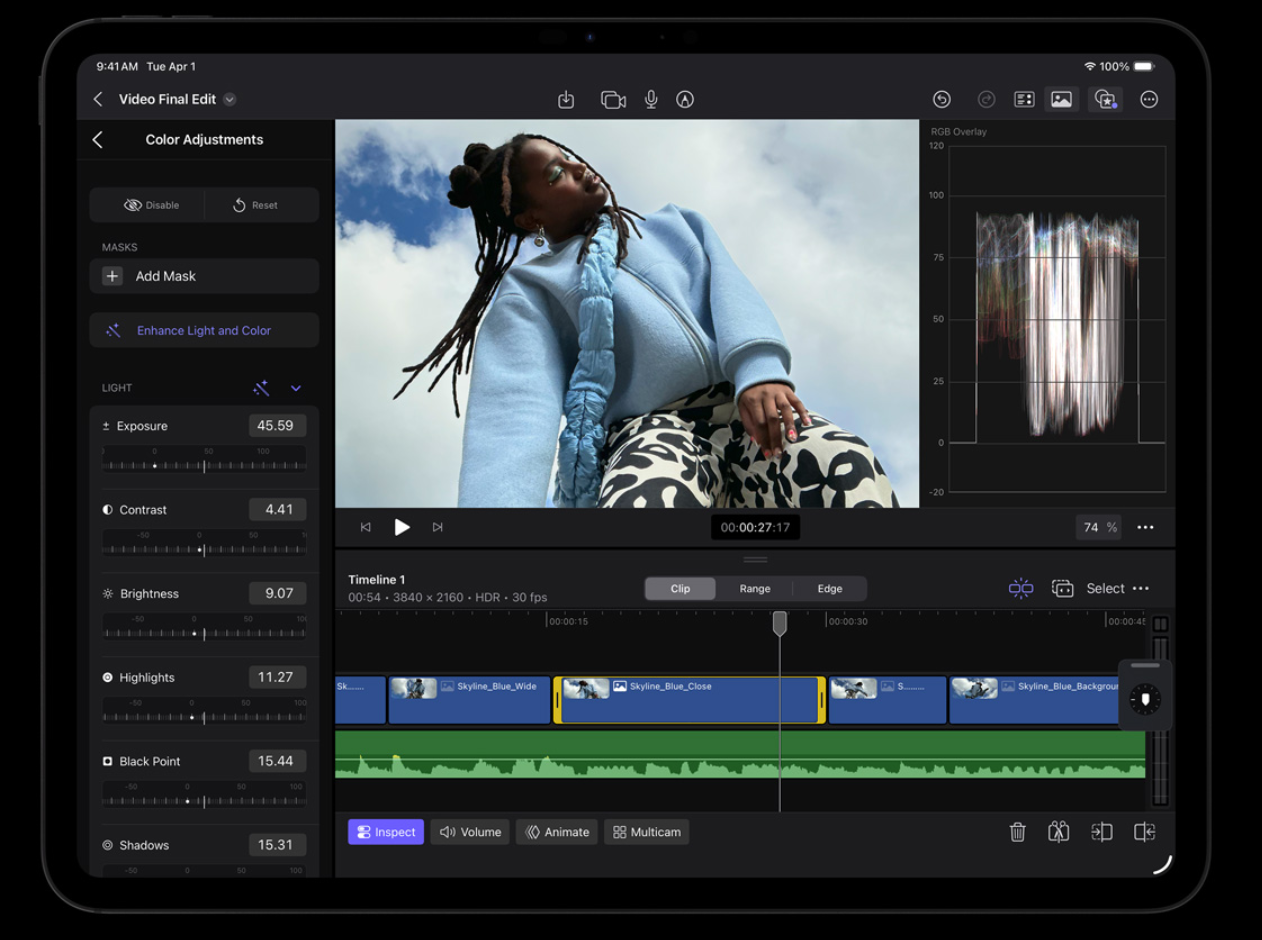Click the Exposure slider track
The image size is (1262, 940).
tap(204, 465)
